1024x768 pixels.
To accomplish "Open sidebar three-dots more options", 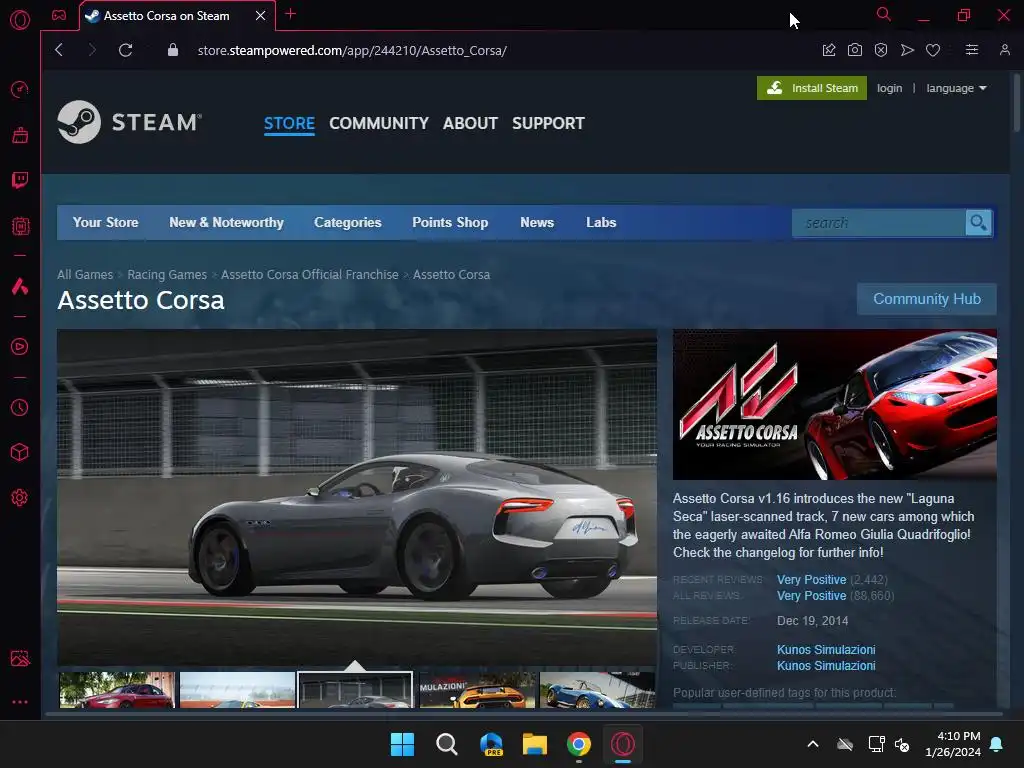I will 20,702.
